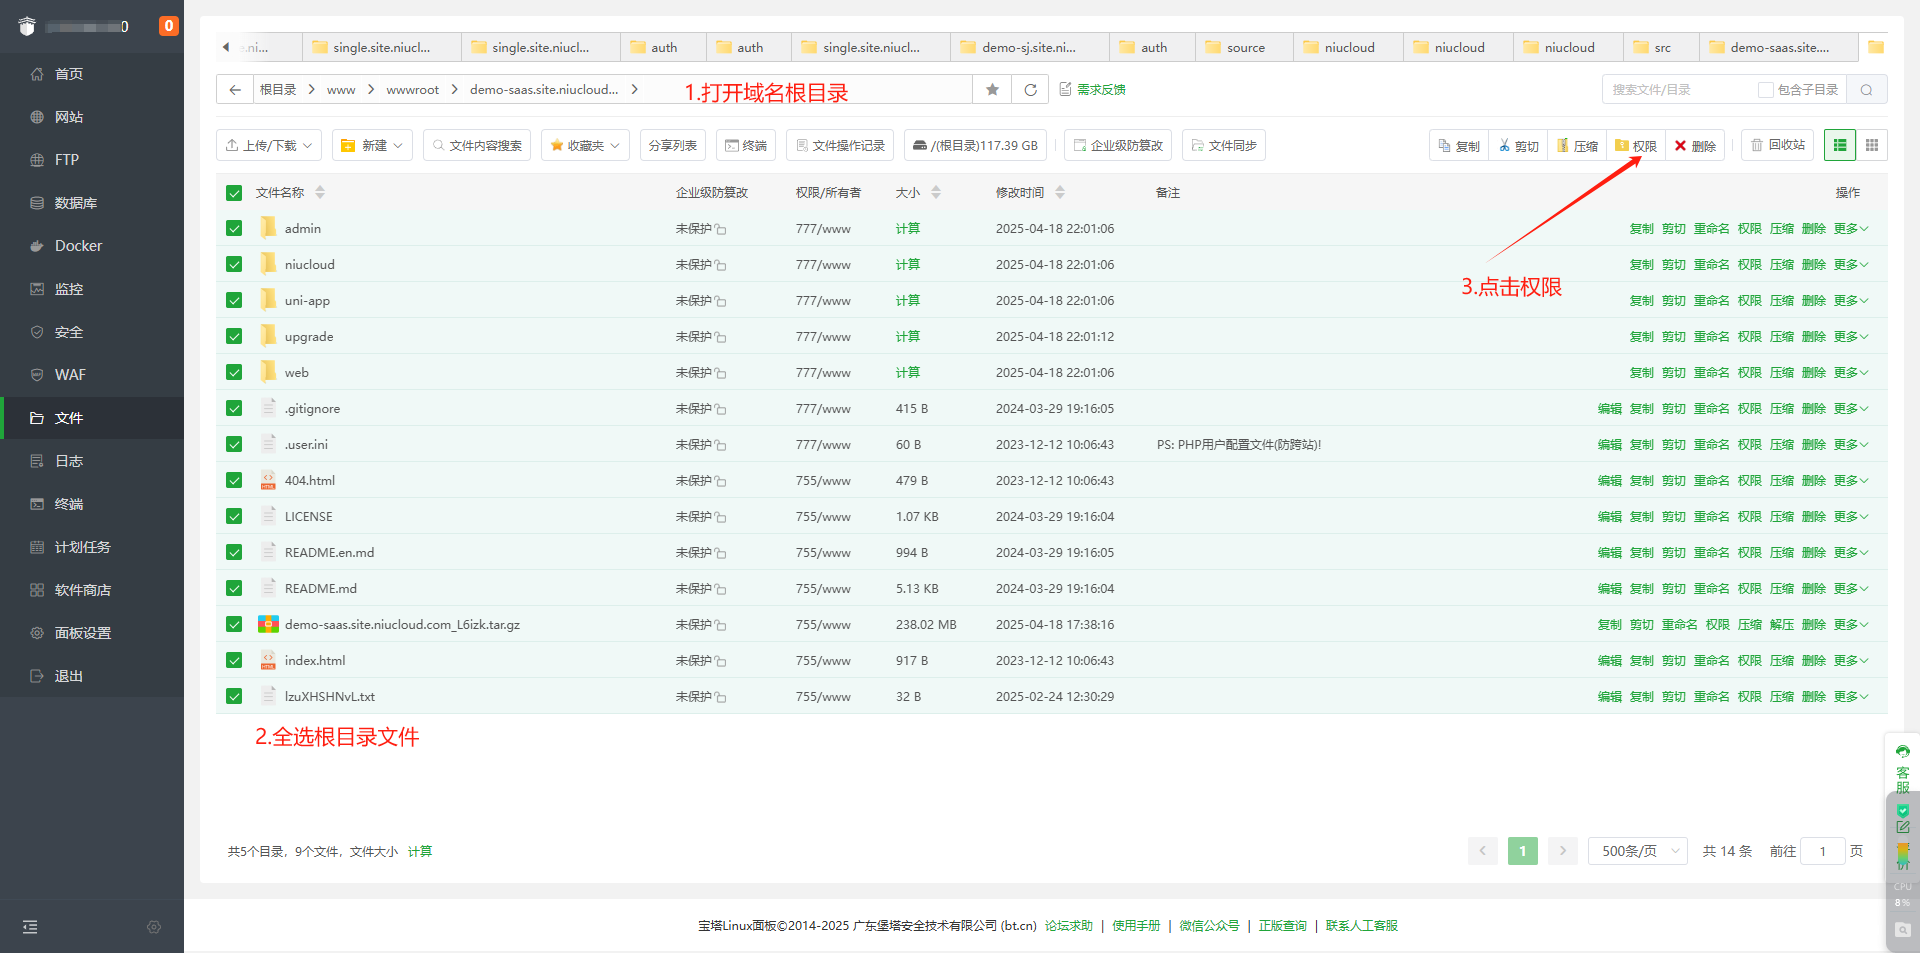Open the 上传/下载 dropdown
Image resolution: width=1920 pixels, height=953 pixels.
268,146
